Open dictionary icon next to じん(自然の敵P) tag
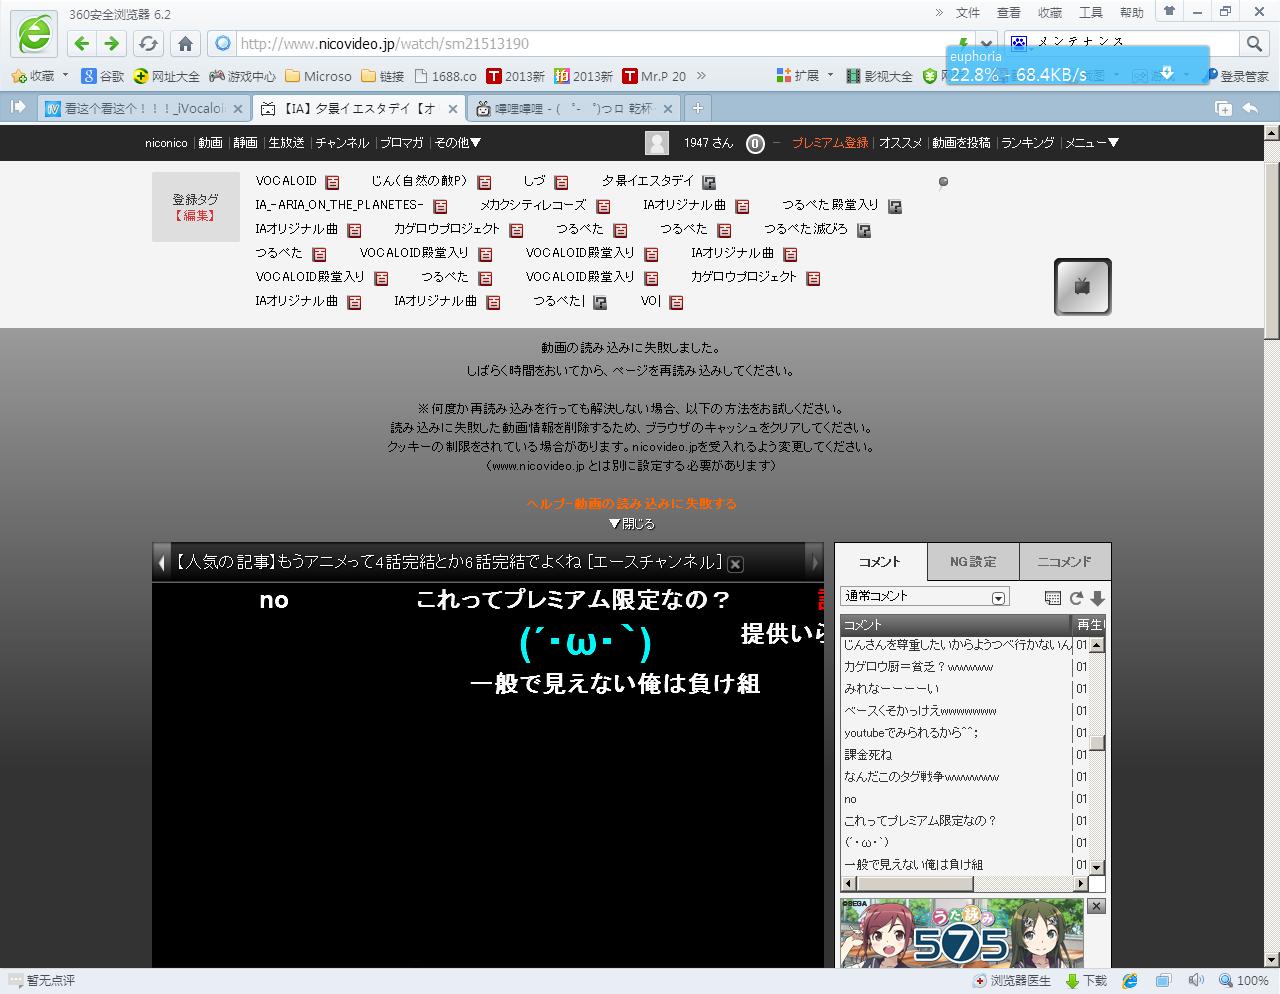The width and height of the screenshot is (1280, 994). [x=484, y=182]
